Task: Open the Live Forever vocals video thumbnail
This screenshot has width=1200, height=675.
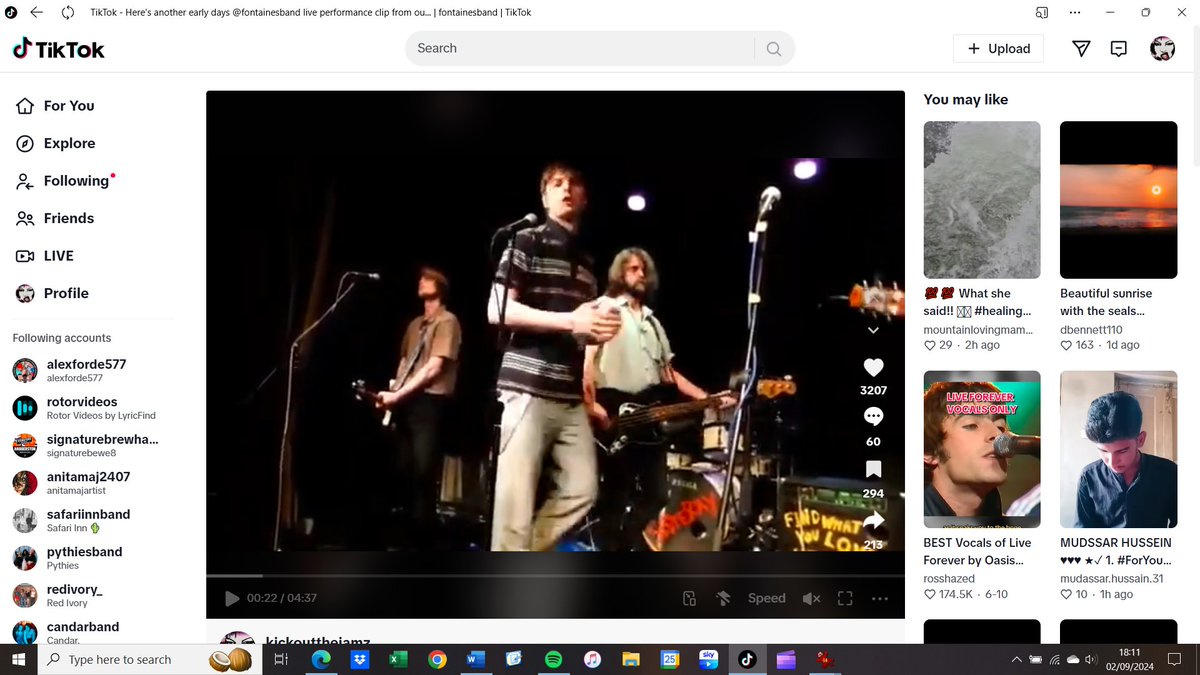Action: pyautogui.click(x=982, y=449)
